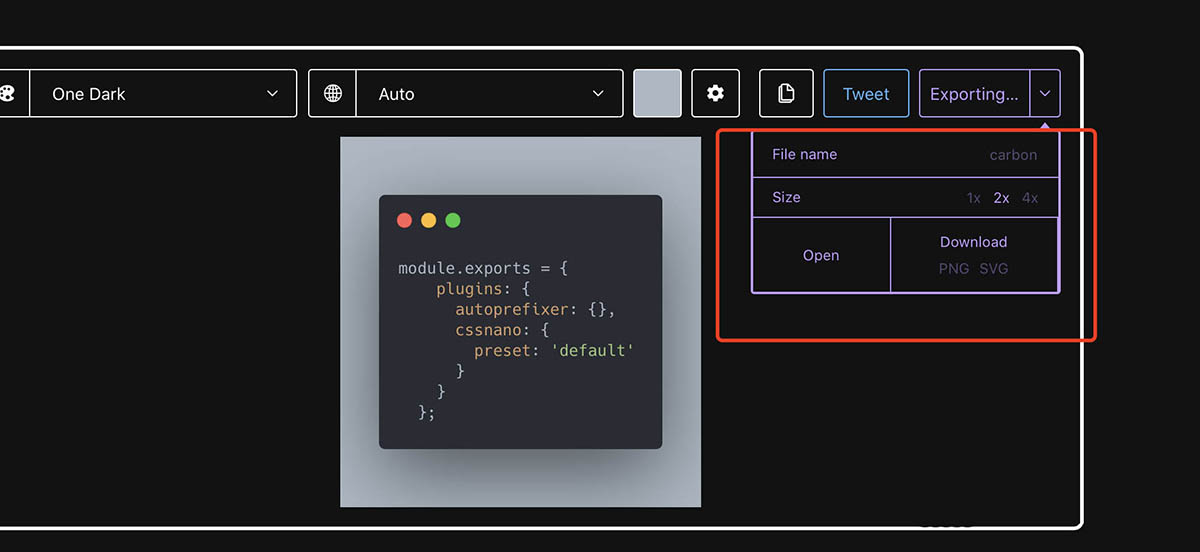1200x552 pixels.
Task: Click the Exporting... button
Action: click(974, 93)
